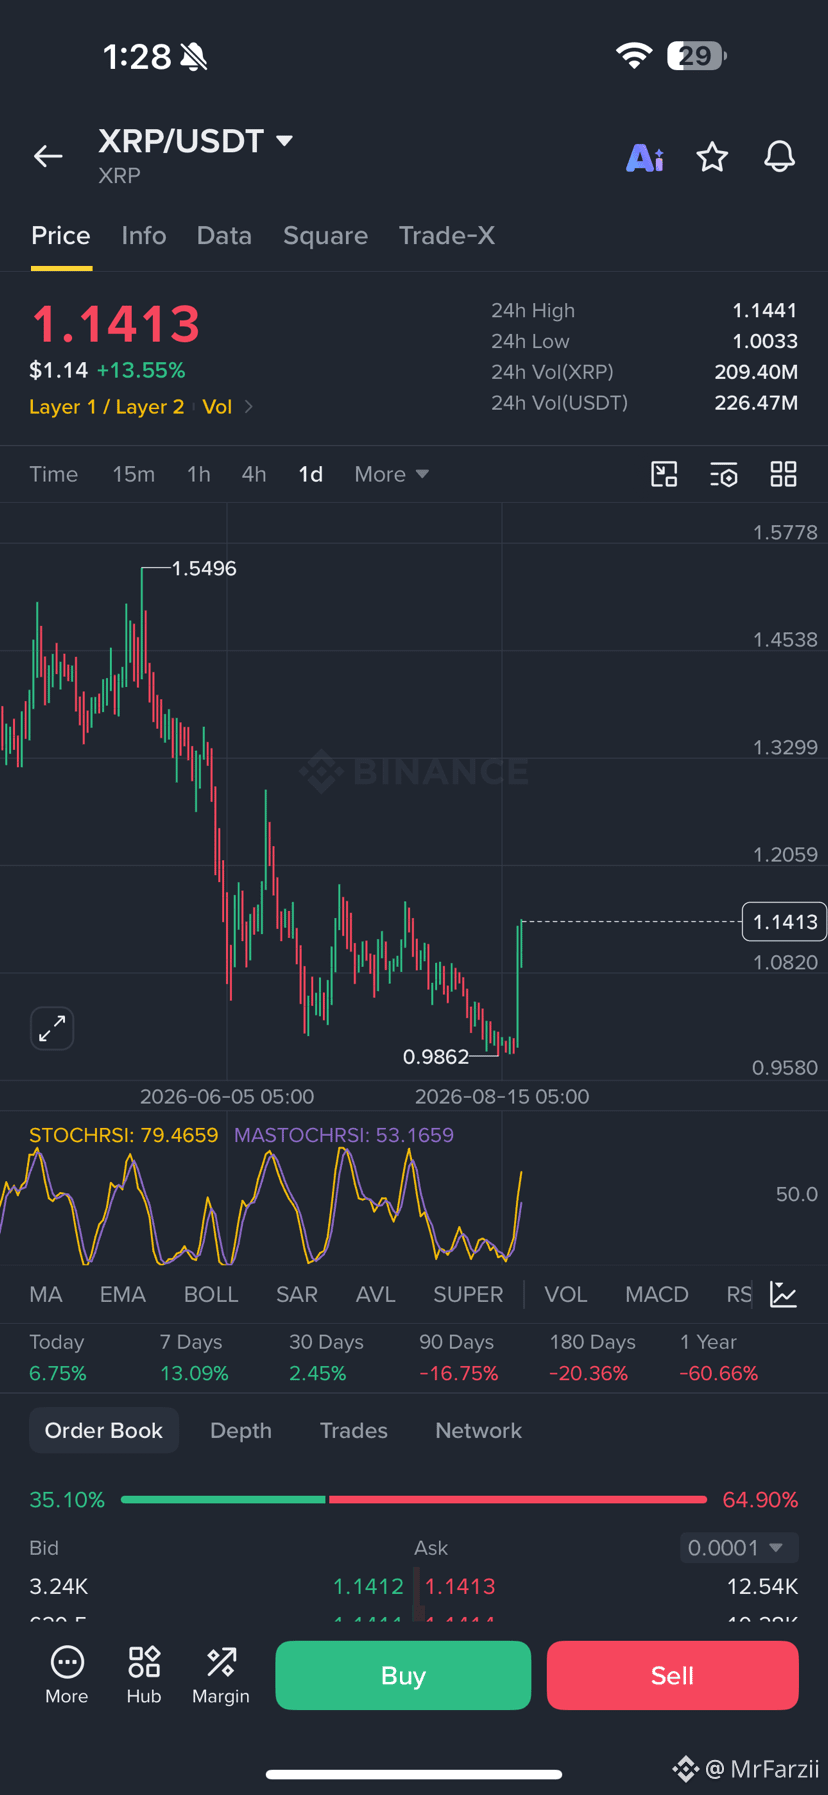
Task: Open the Trade-X tab
Action: coord(447,235)
